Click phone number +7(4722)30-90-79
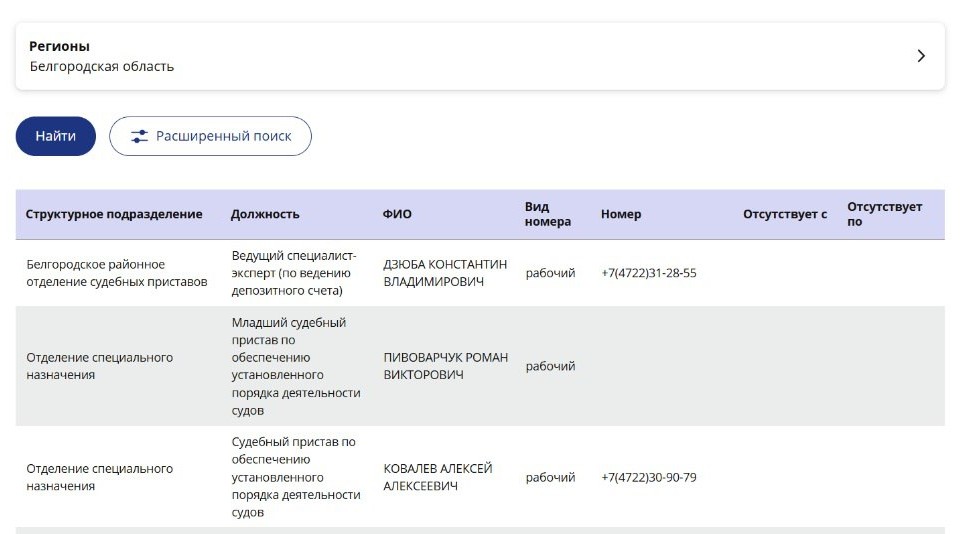 [x=648, y=477]
